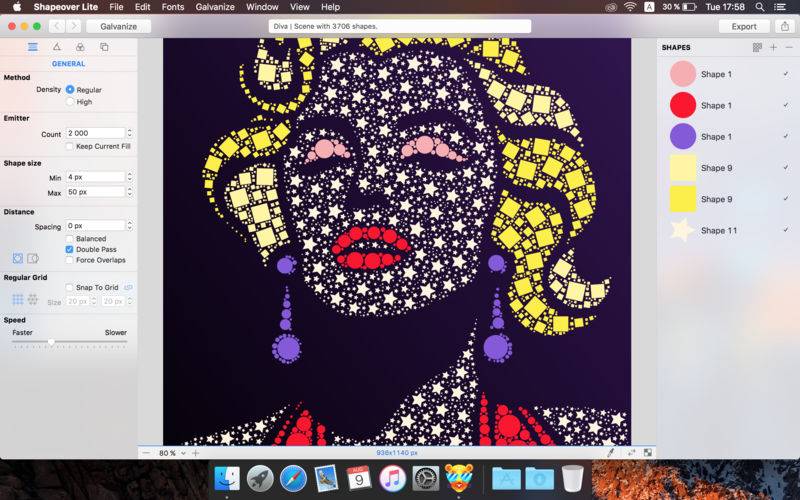Click the Galvanize toolbar button
The image size is (800, 500).
(x=118, y=27)
